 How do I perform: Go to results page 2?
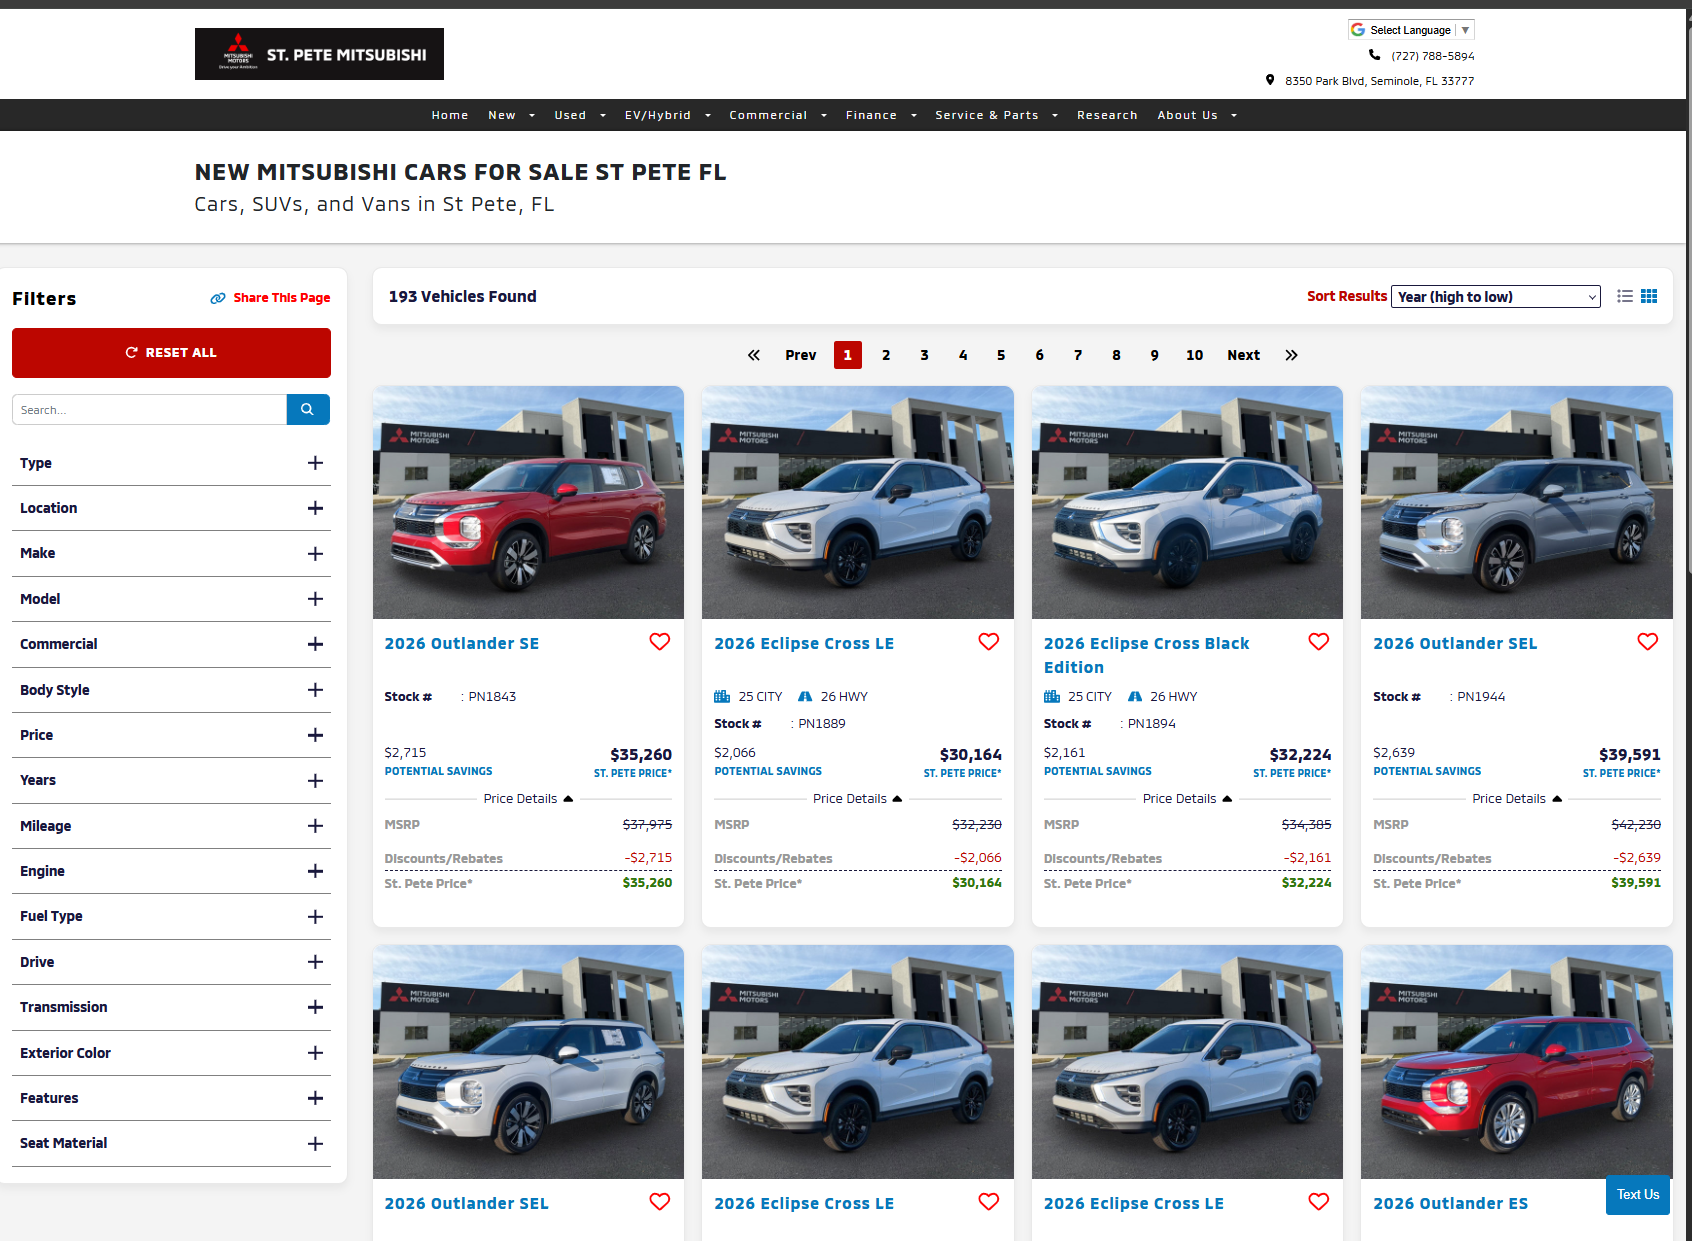886,355
